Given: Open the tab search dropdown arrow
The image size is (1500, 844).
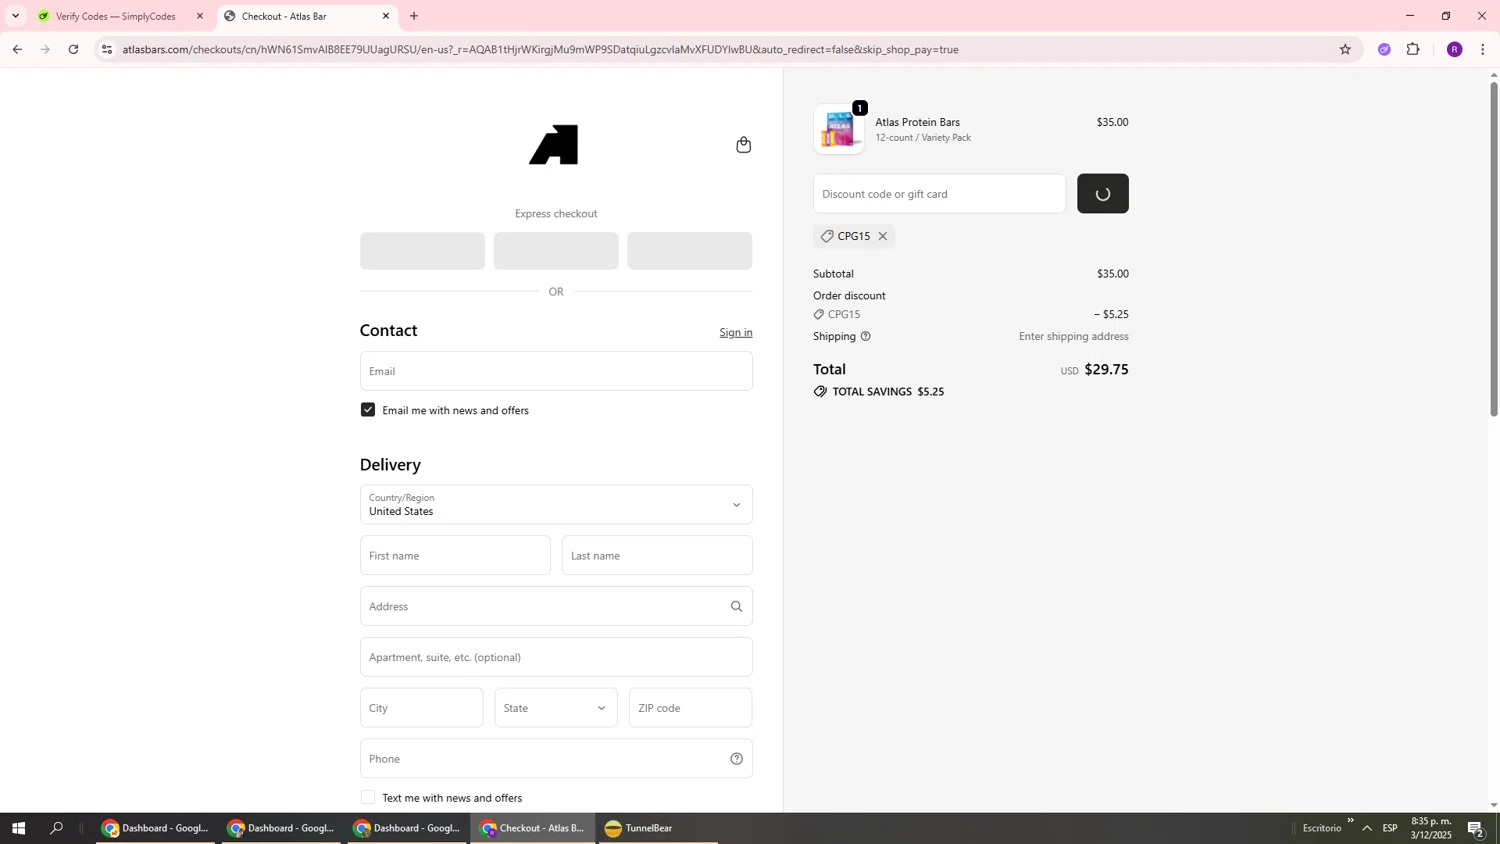Looking at the screenshot, I should 15,16.
